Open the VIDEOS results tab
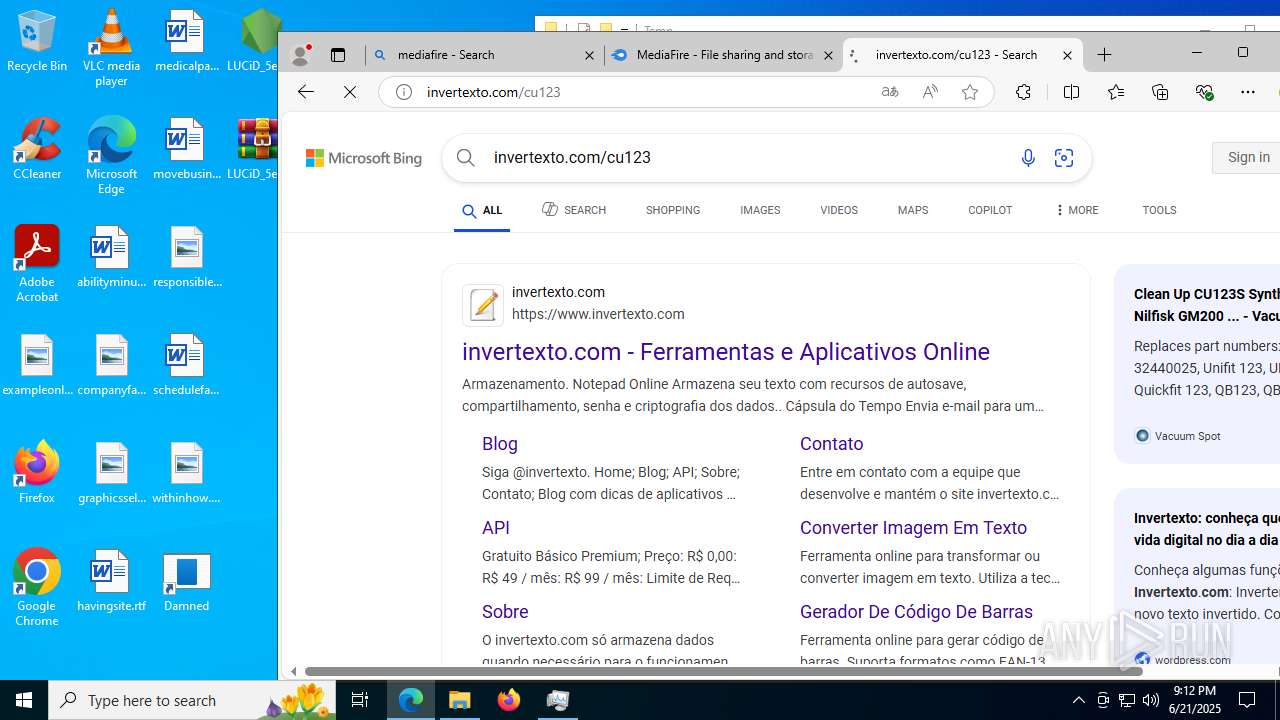Viewport: 1280px width, 720px height. tap(839, 210)
